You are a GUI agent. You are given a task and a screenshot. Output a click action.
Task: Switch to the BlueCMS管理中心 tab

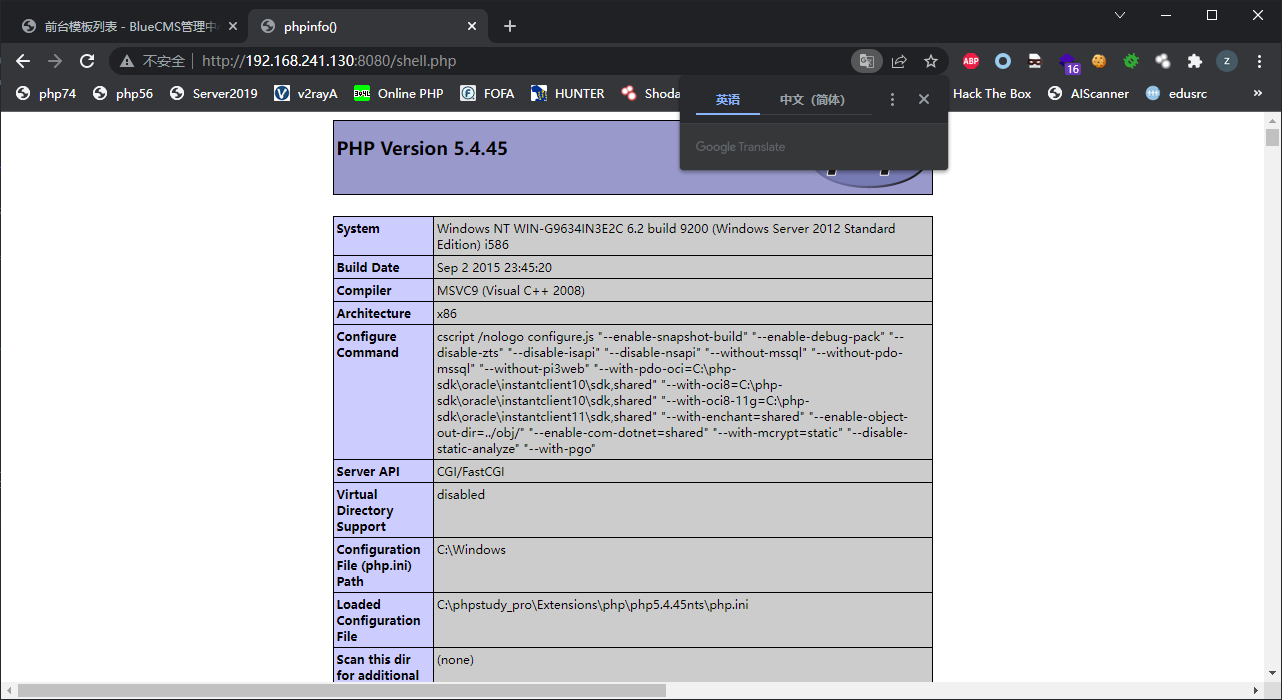(x=130, y=27)
